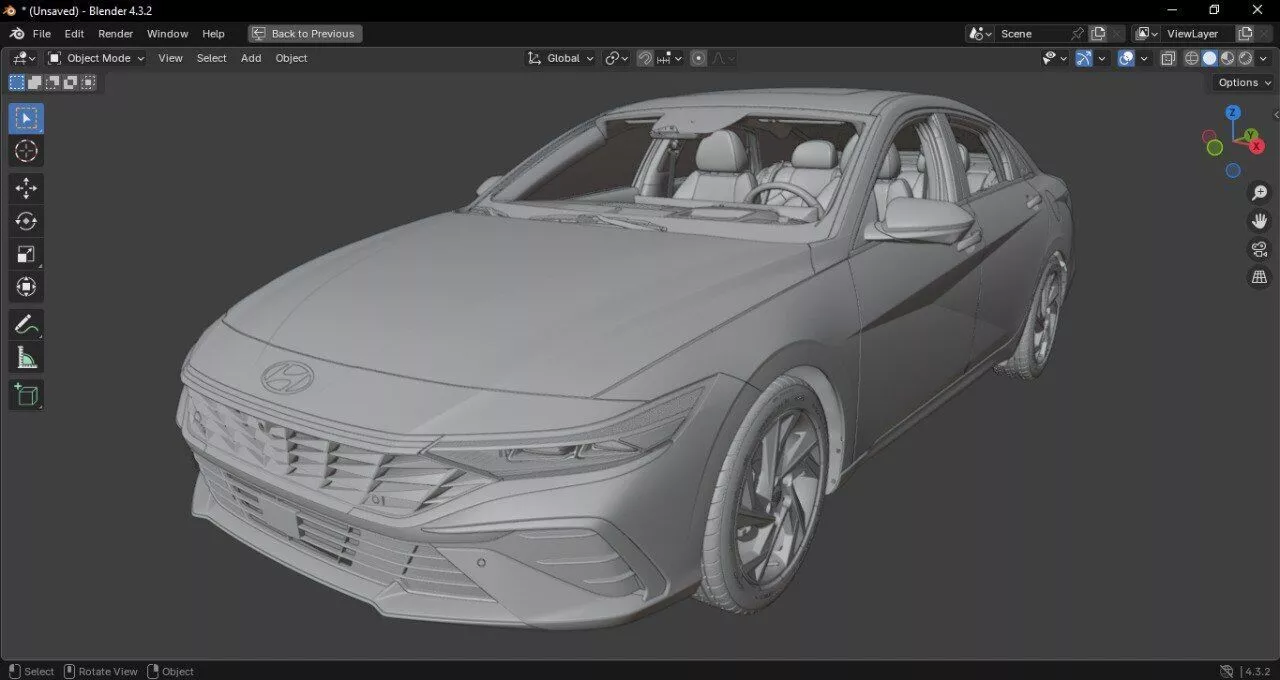This screenshot has height=680, width=1280.
Task: Switch viewport shading to Rendered
Action: point(1245,58)
